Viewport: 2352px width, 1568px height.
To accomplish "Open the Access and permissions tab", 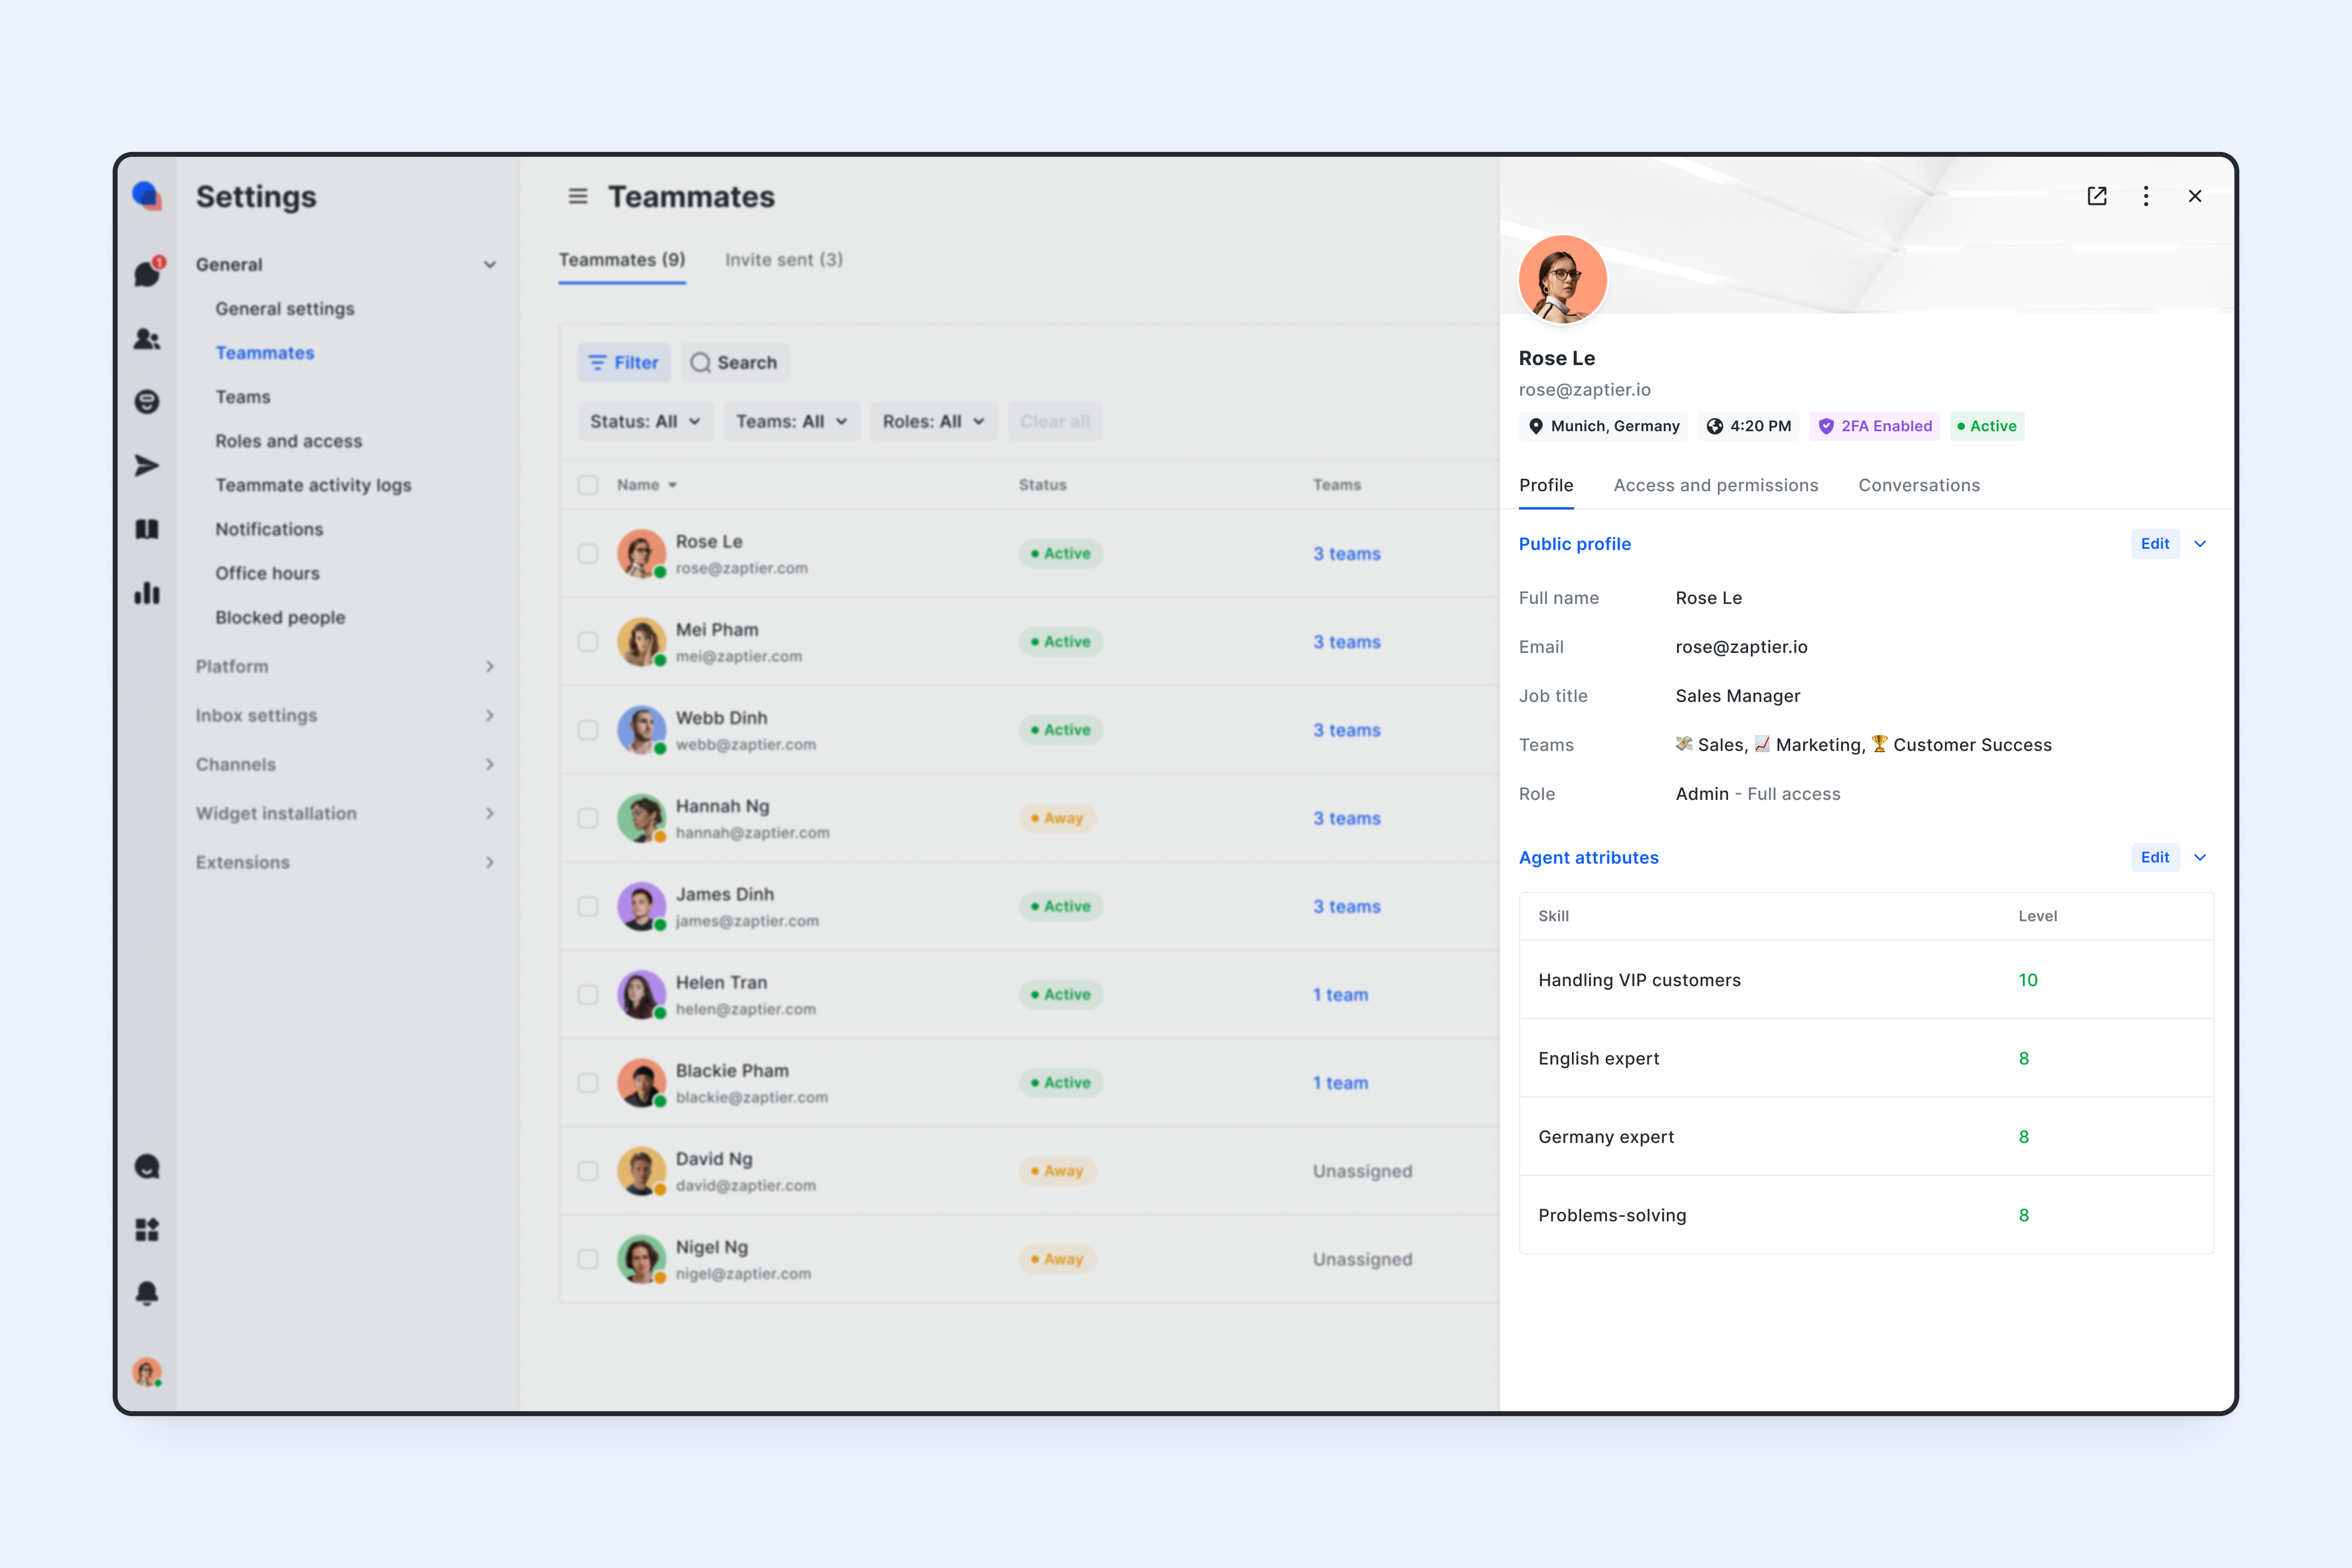I will (1716, 485).
